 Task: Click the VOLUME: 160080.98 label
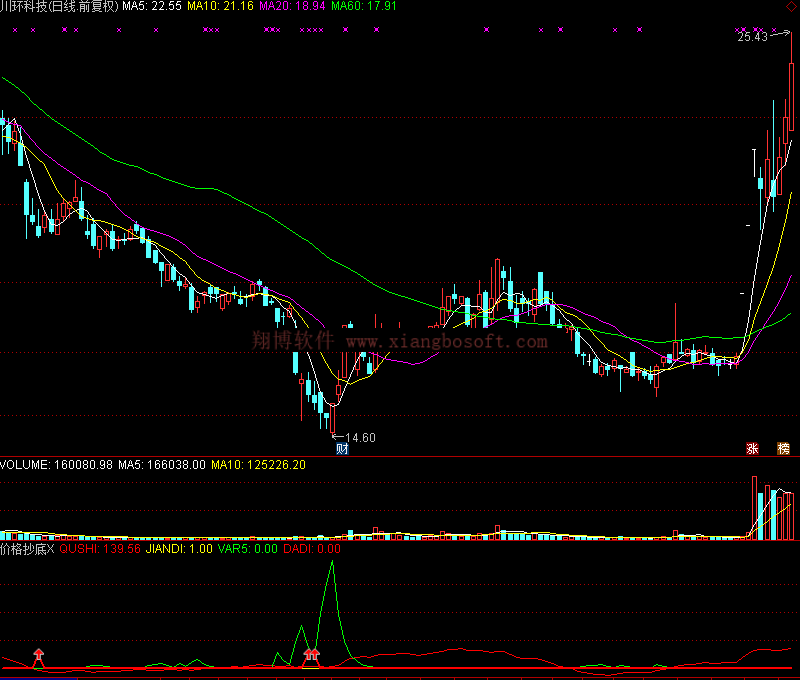56,465
